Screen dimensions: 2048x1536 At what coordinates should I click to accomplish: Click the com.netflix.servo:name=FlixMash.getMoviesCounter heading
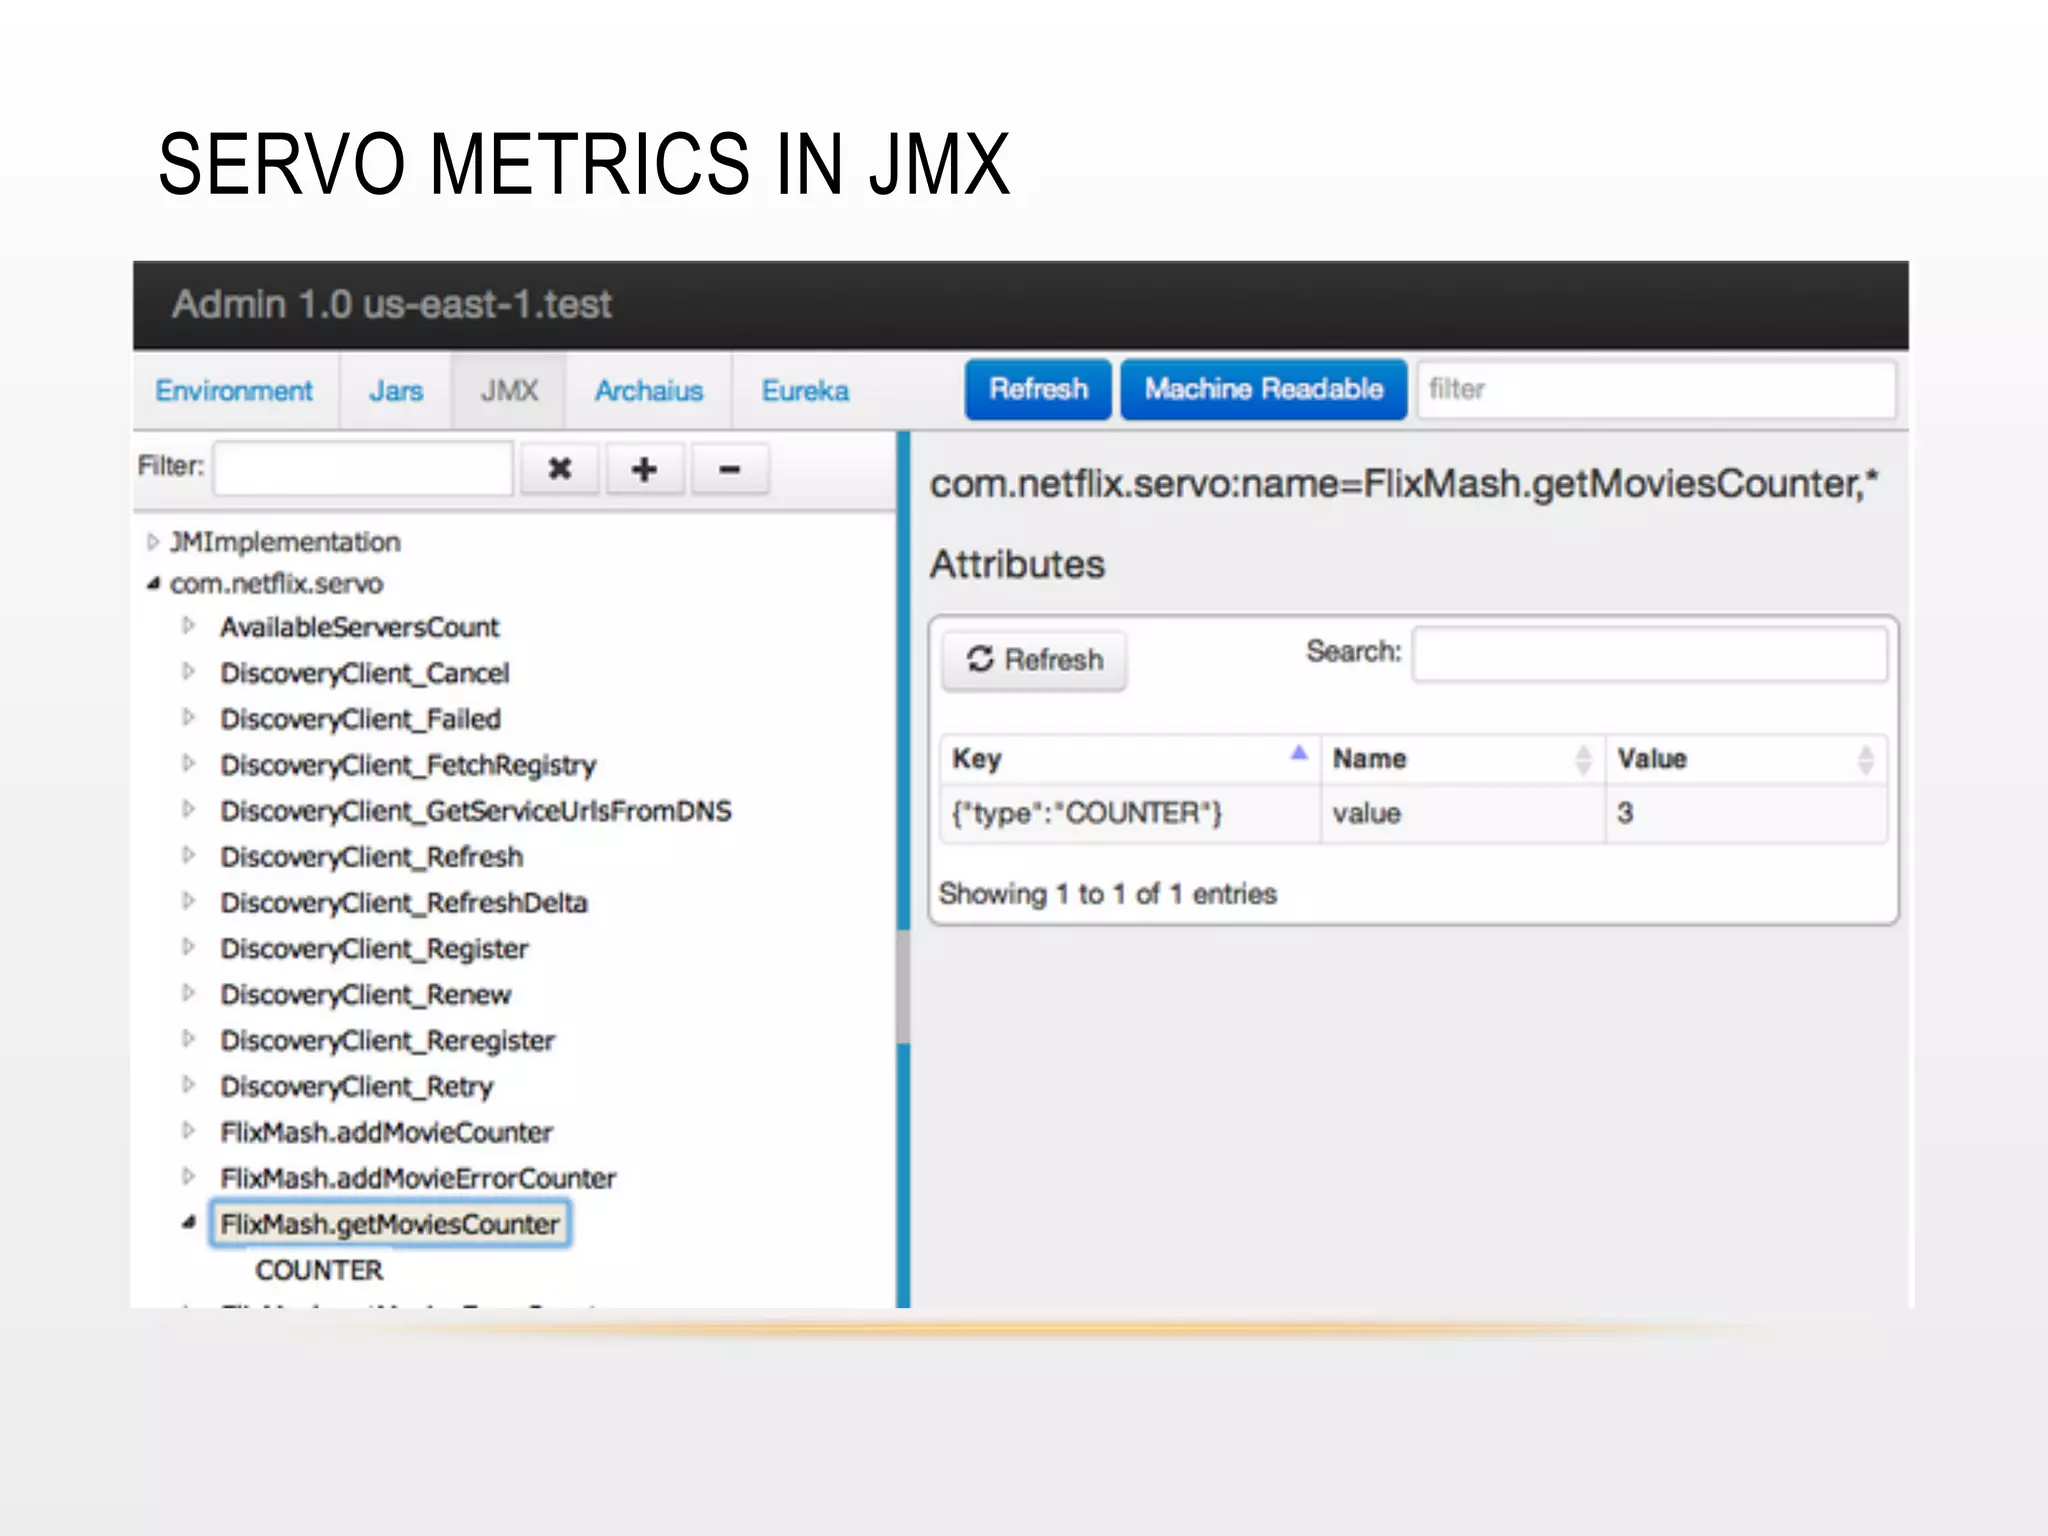coord(1404,484)
